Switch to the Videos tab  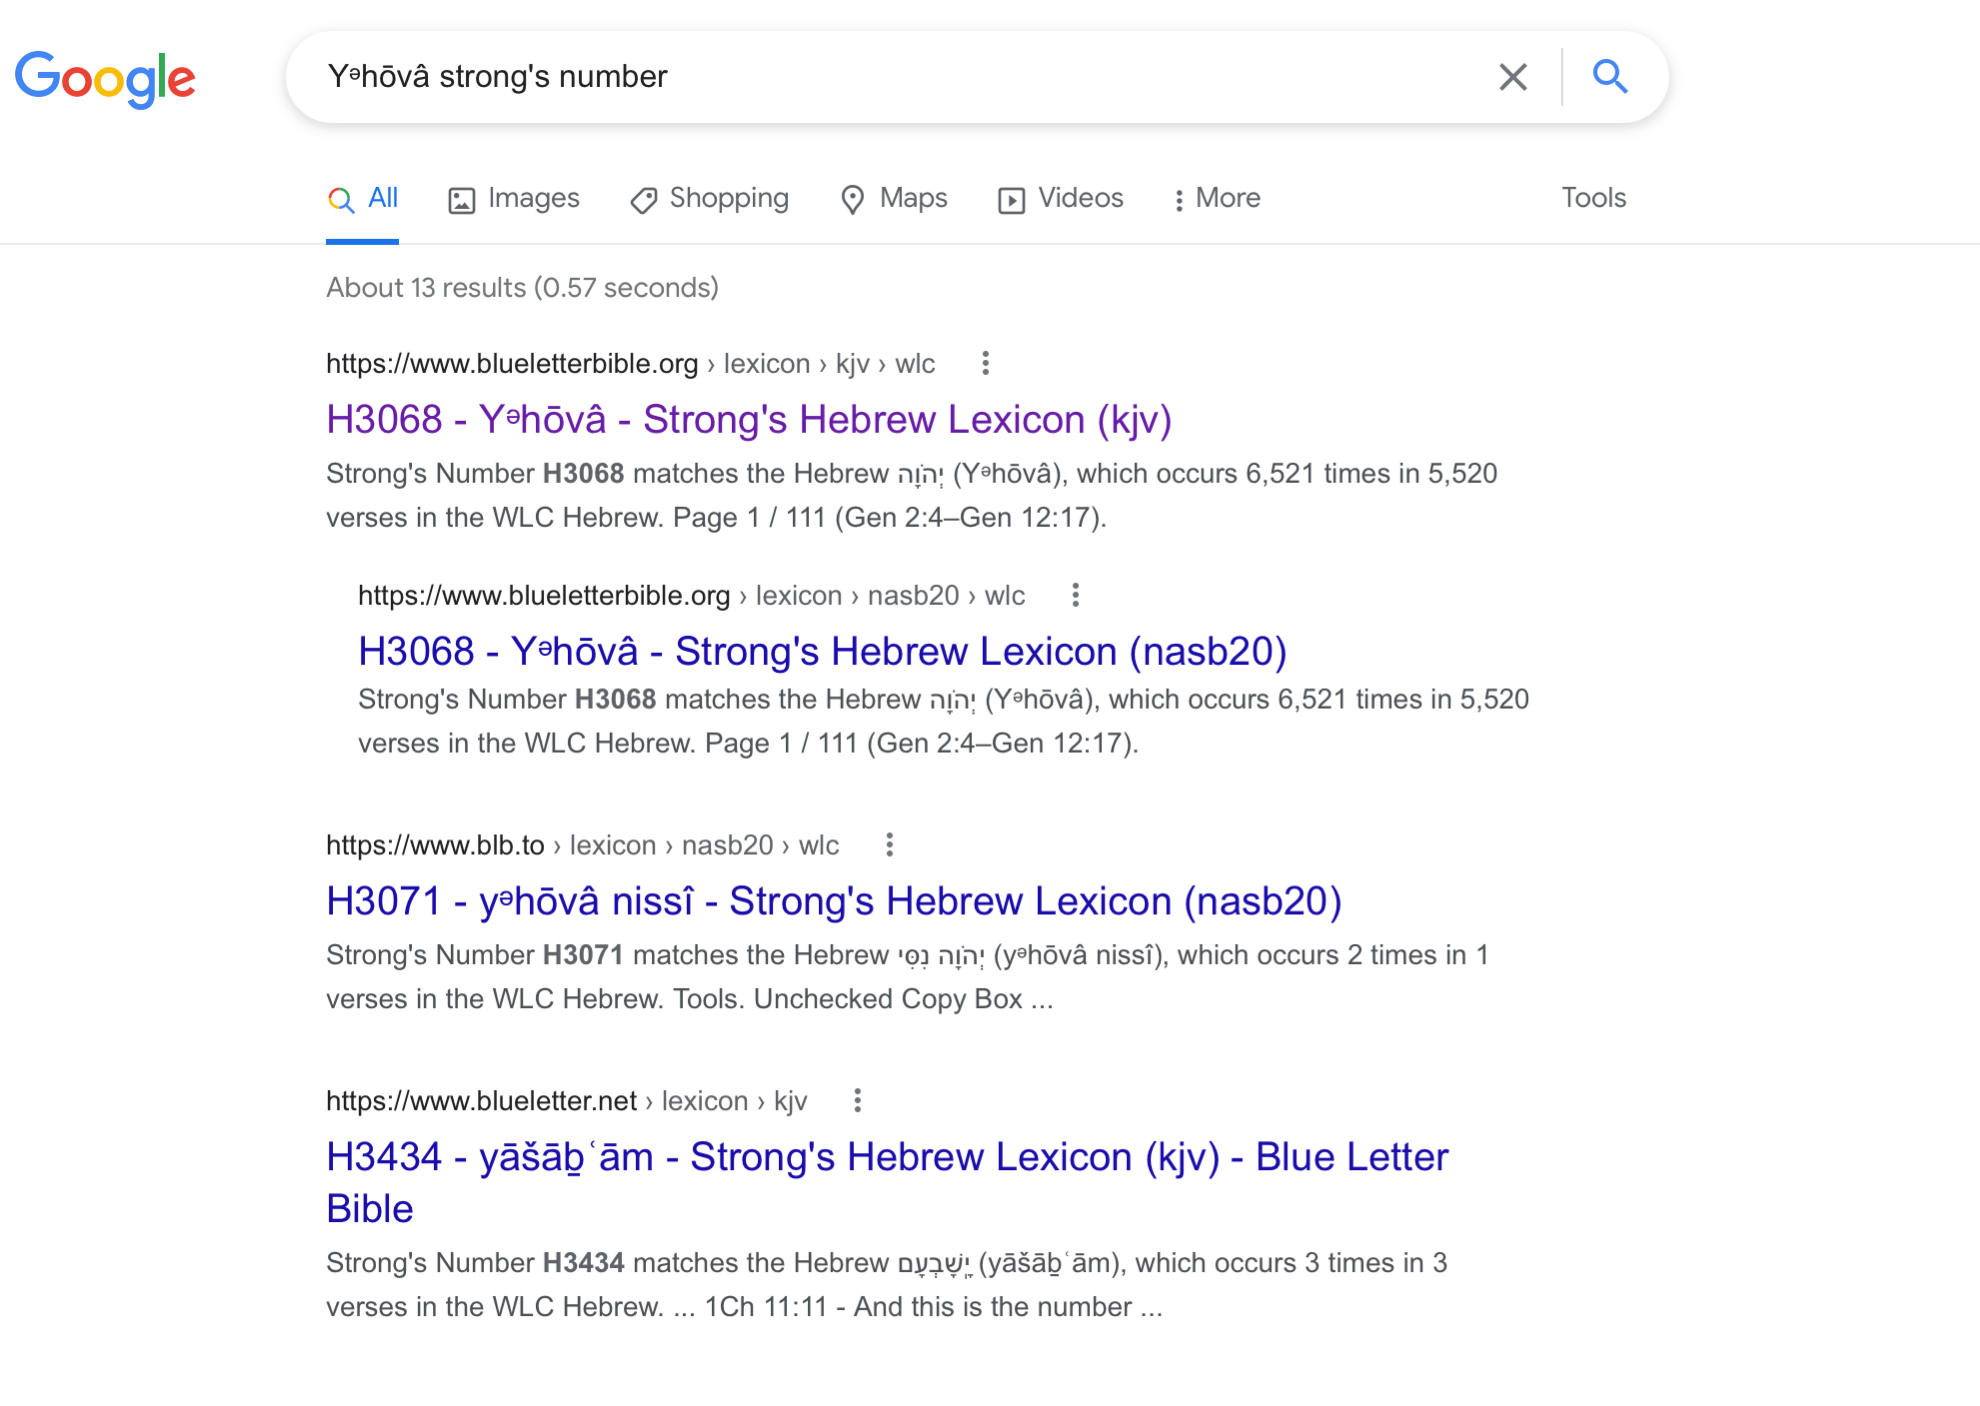click(1061, 198)
